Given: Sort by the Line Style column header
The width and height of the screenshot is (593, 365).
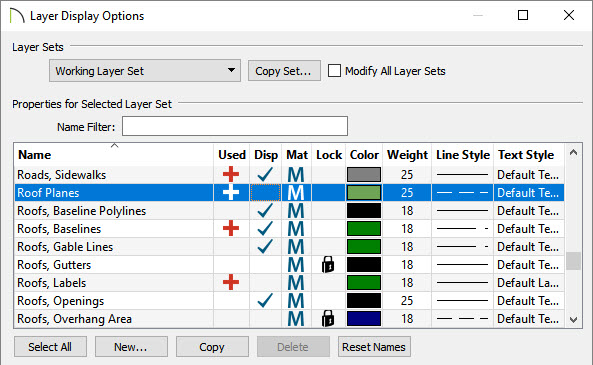Looking at the screenshot, I should click(x=463, y=155).
